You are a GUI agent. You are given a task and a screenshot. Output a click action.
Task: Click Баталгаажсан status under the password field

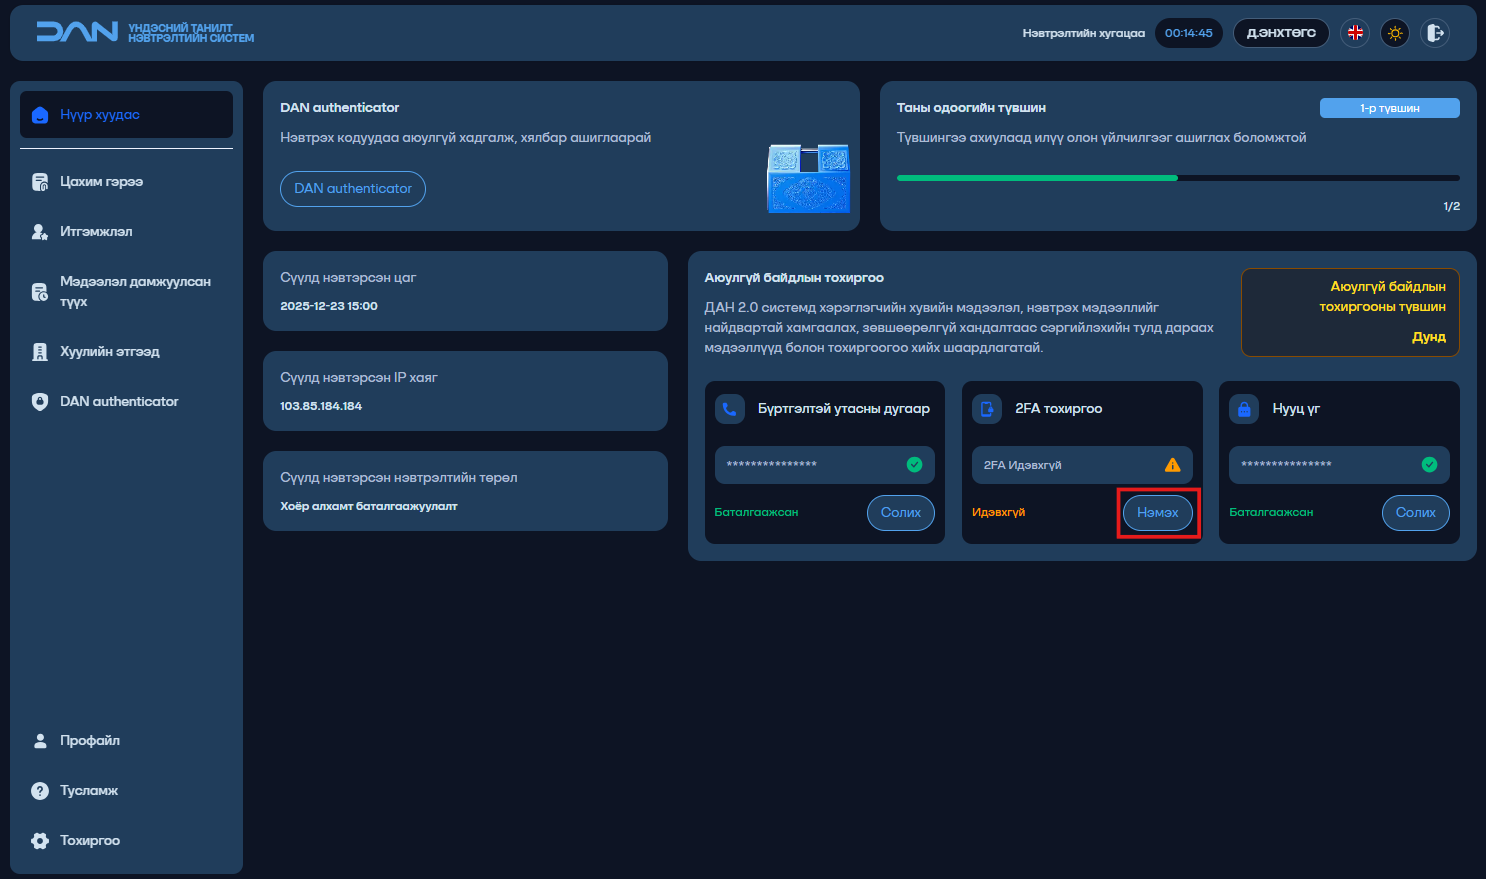[1271, 513]
